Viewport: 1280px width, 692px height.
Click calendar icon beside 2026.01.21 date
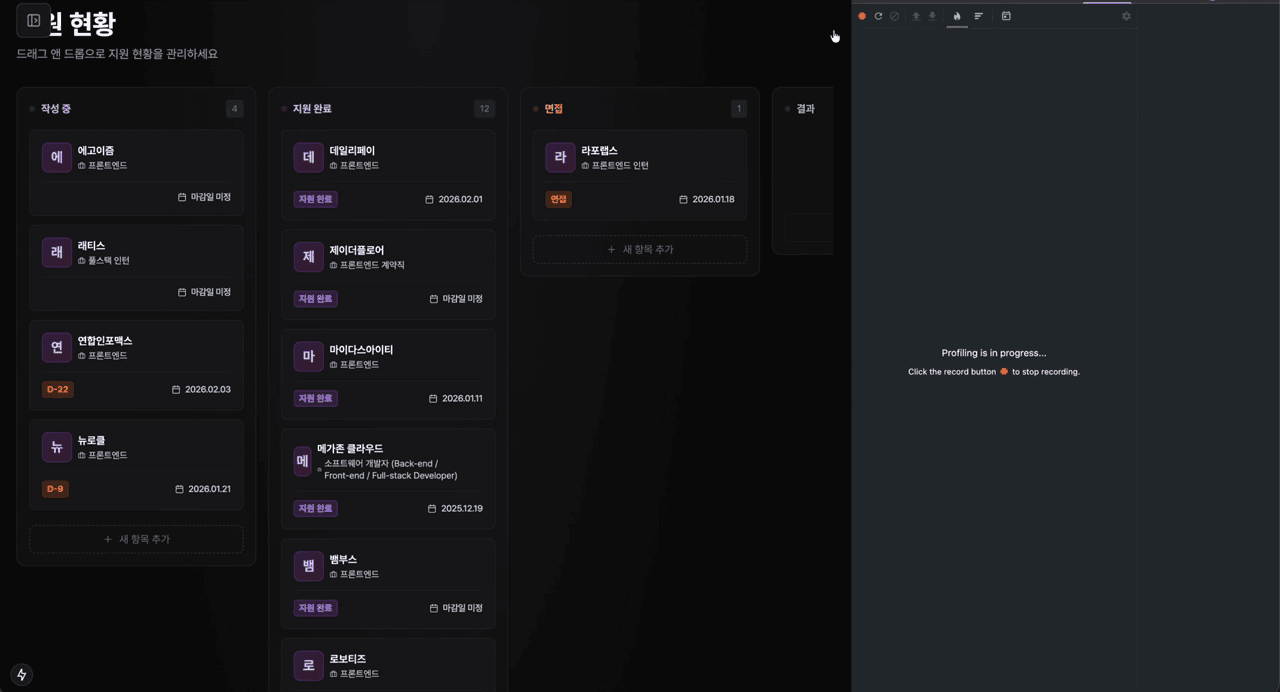point(179,489)
